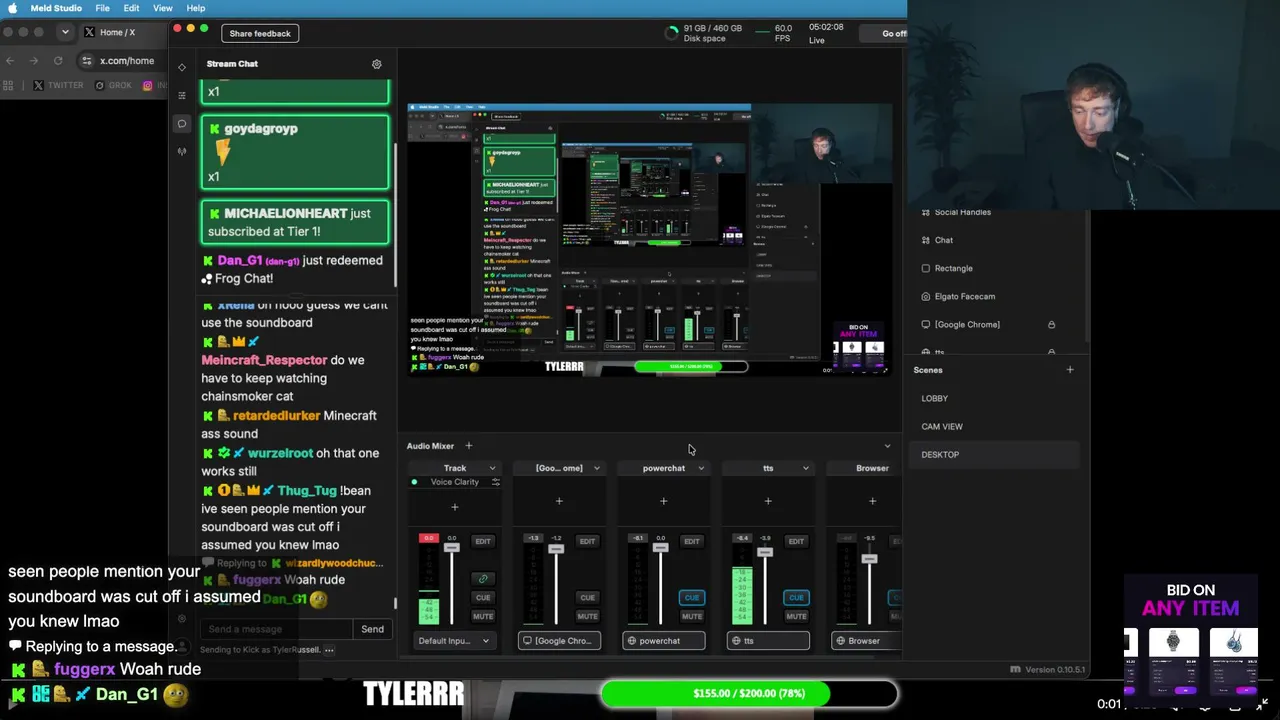Add an effect to the Browser channel
Viewport: 1280px width, 720px height.
point(872,501)
